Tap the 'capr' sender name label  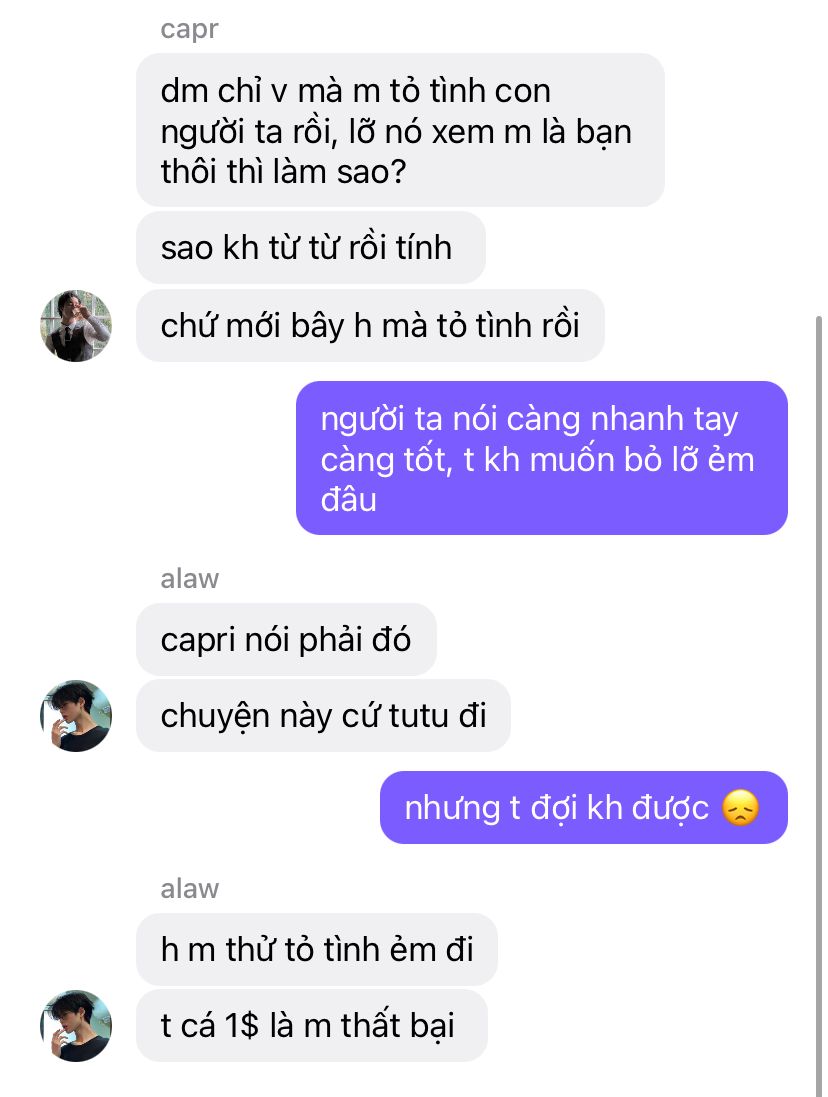[x=189, y=29]
